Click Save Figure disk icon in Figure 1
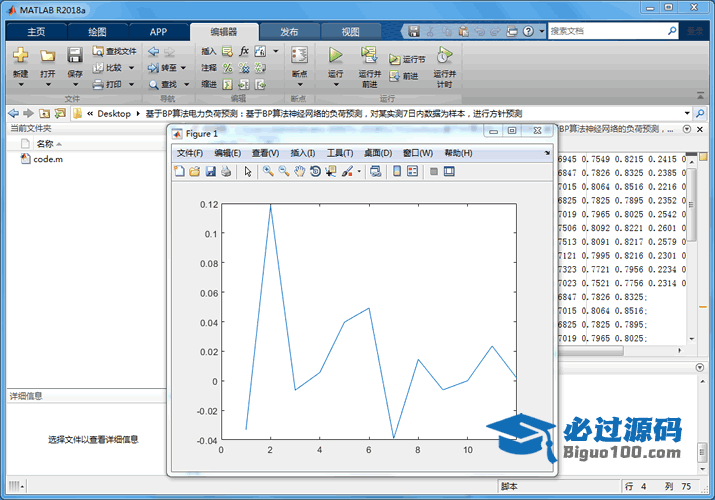The width and height of the screenshot is (715, 500). pos(210,171)
